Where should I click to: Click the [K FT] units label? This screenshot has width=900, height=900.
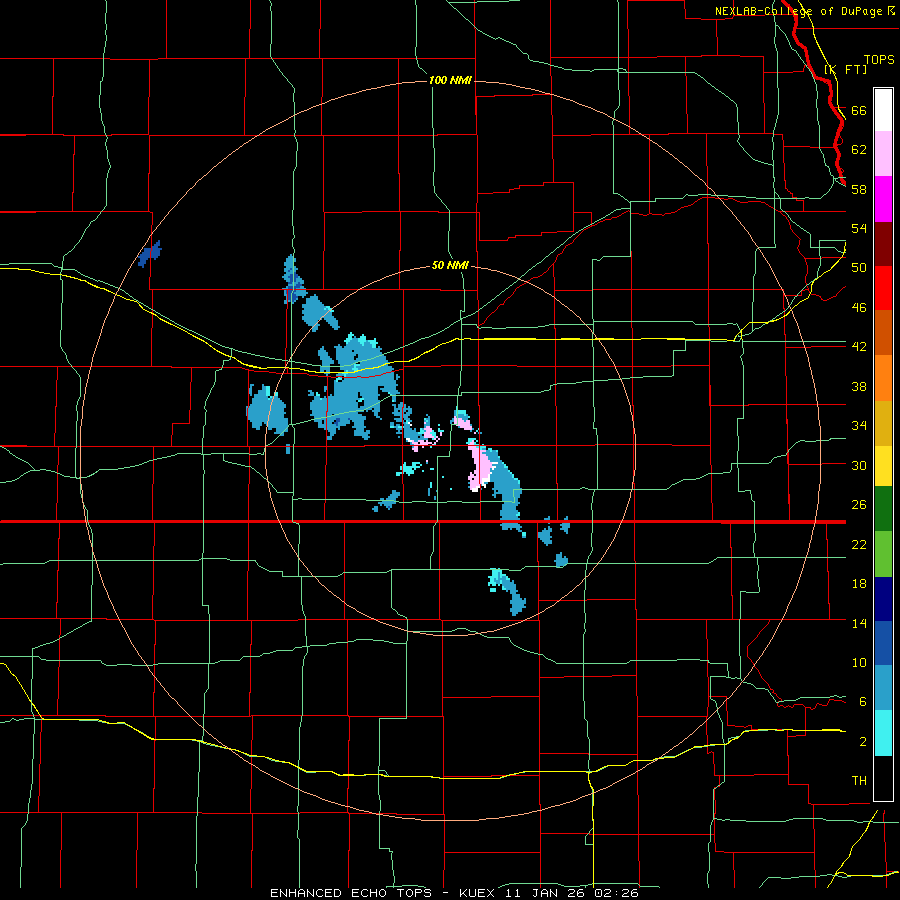(x=845, y=69)
